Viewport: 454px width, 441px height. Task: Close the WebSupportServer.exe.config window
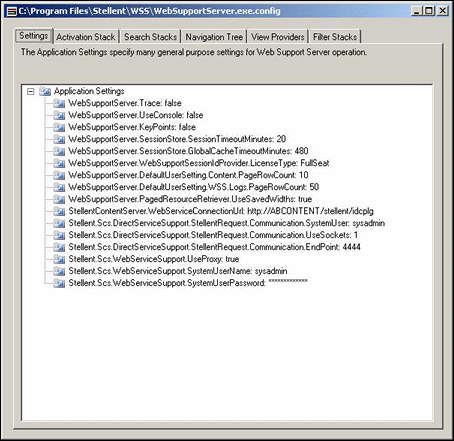click(443, 11)
